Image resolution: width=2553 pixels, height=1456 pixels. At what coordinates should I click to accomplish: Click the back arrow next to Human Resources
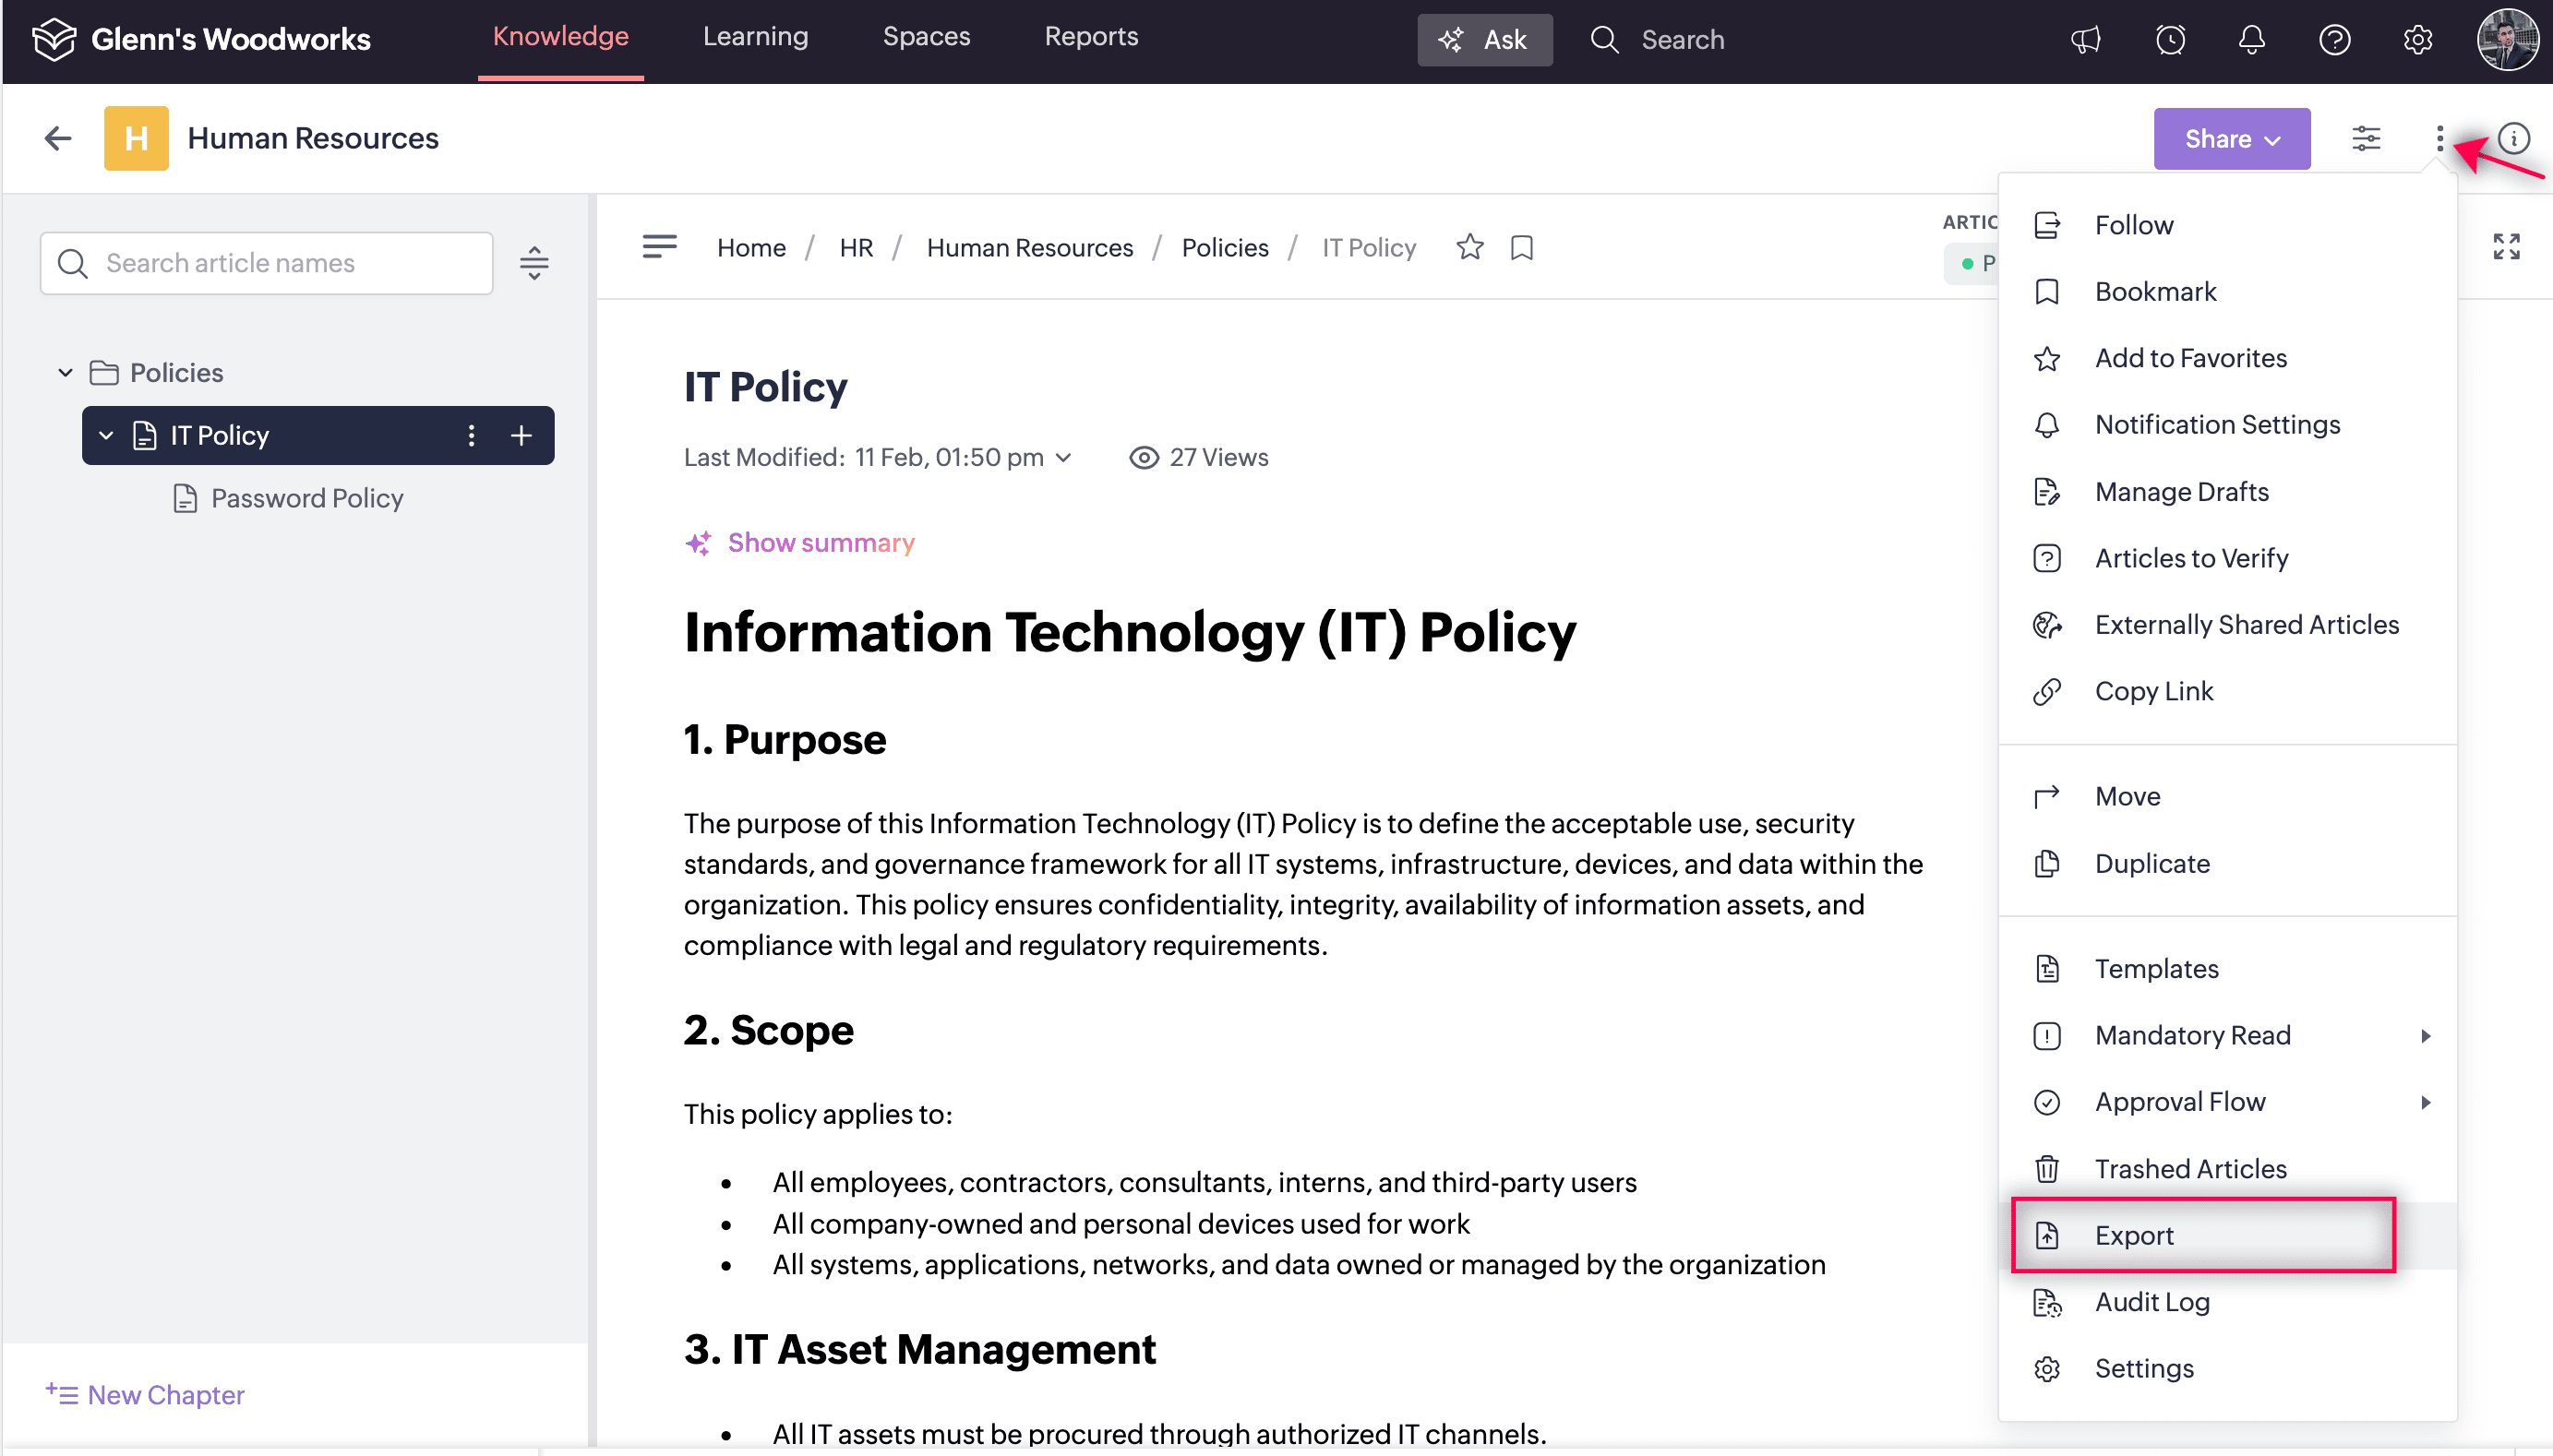[x=58, y=138]
